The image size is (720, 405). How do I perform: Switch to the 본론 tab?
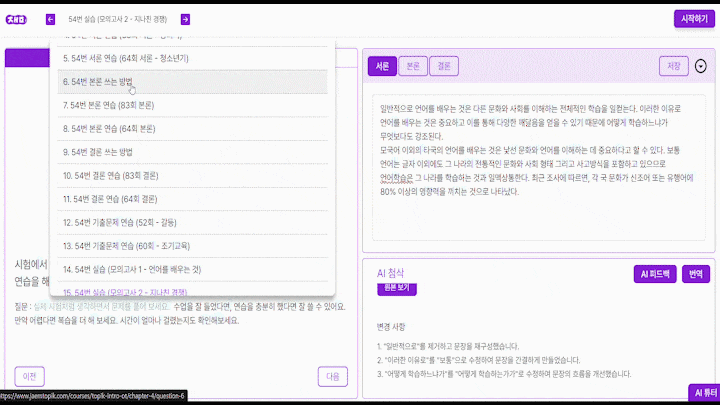tap(413, 66)
